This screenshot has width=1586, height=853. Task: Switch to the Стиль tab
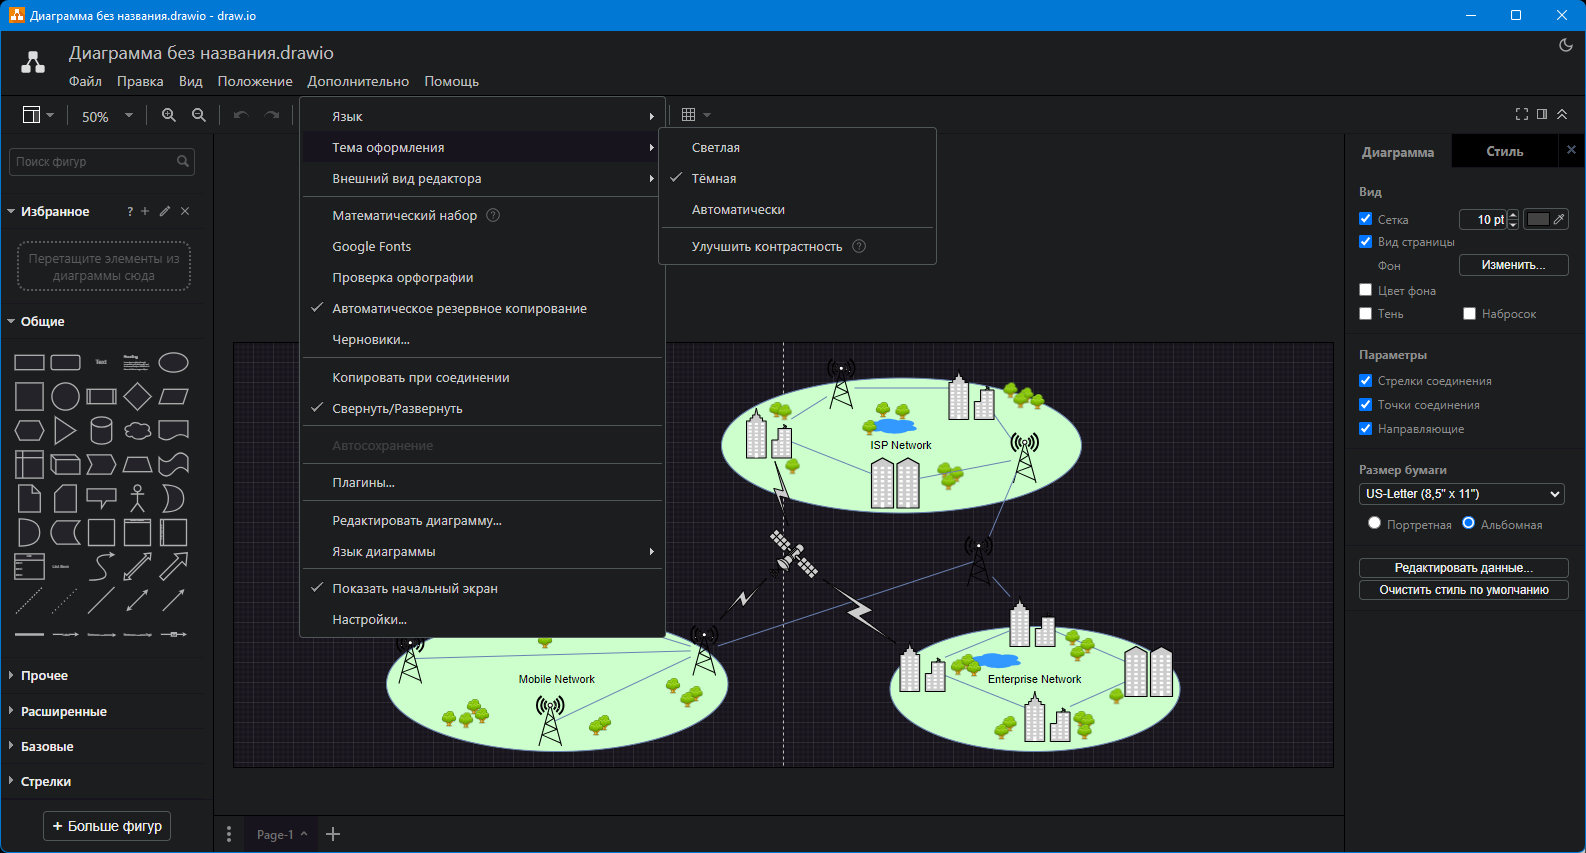[x=1504, y=151]
